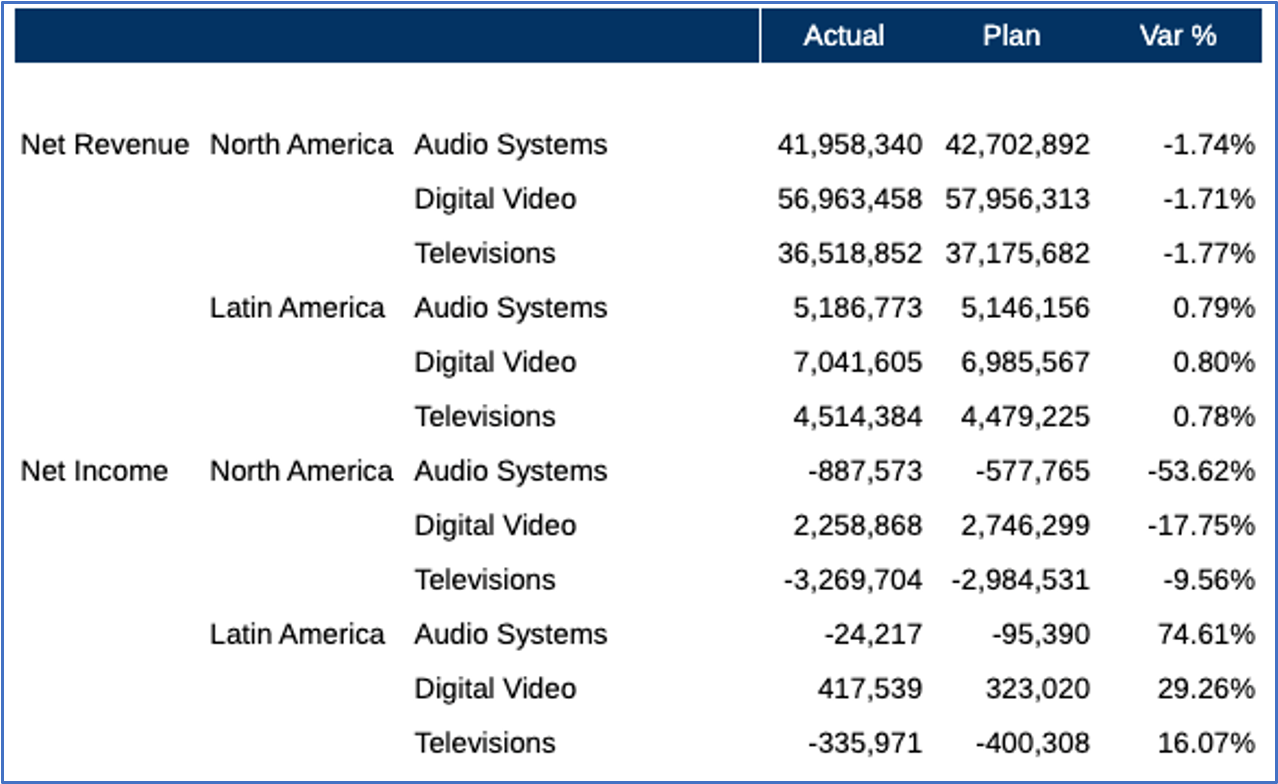
Task: Select the Var % column header
Action: click(x=1177, y=36)
